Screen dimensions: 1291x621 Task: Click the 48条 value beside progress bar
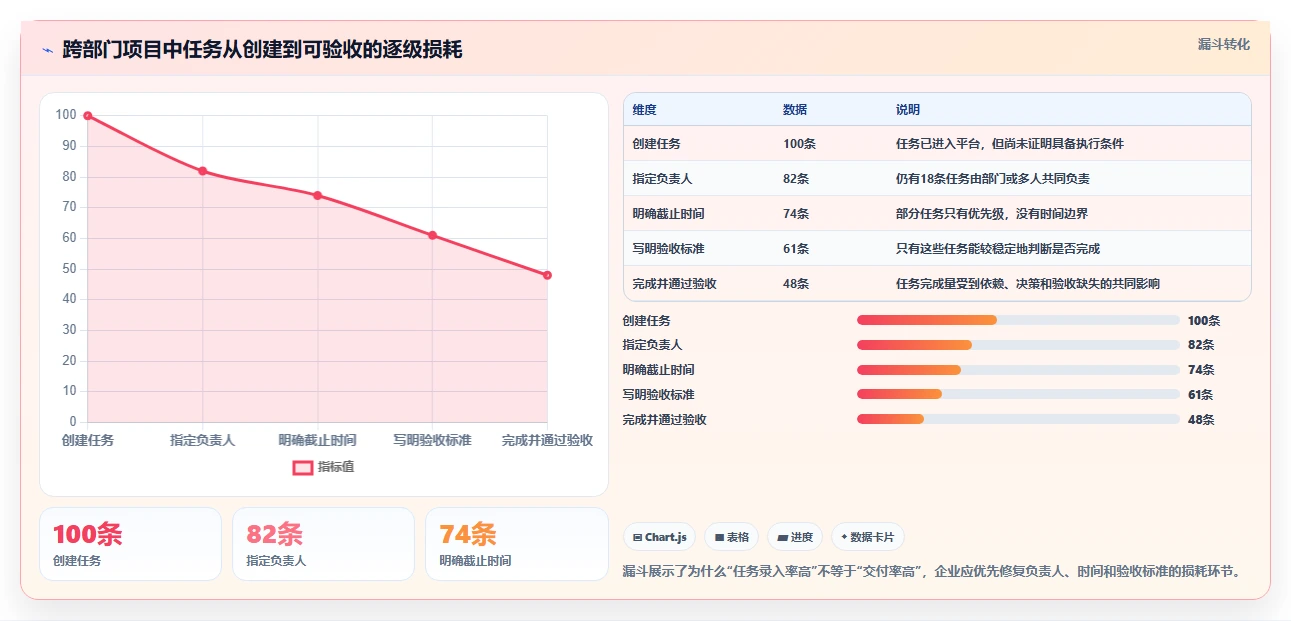1201,420
